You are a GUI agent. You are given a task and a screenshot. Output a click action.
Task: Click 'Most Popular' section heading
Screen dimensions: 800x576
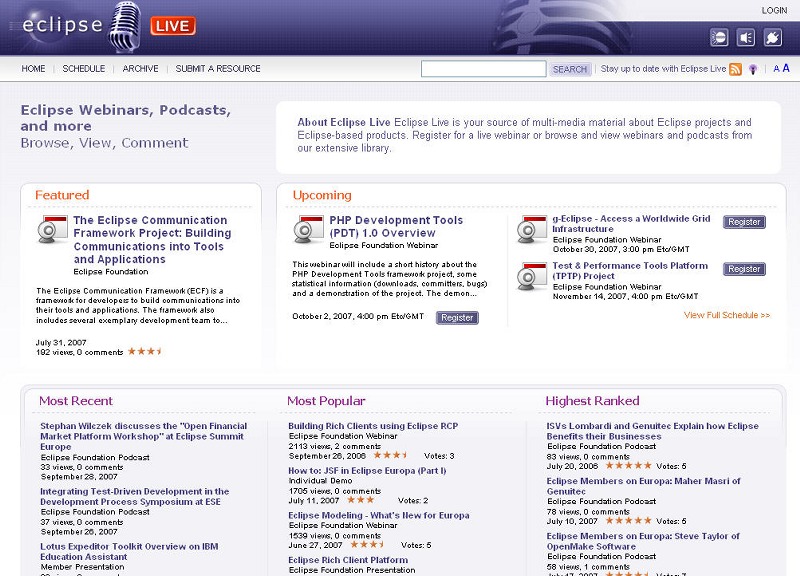(x=326, y=401)
